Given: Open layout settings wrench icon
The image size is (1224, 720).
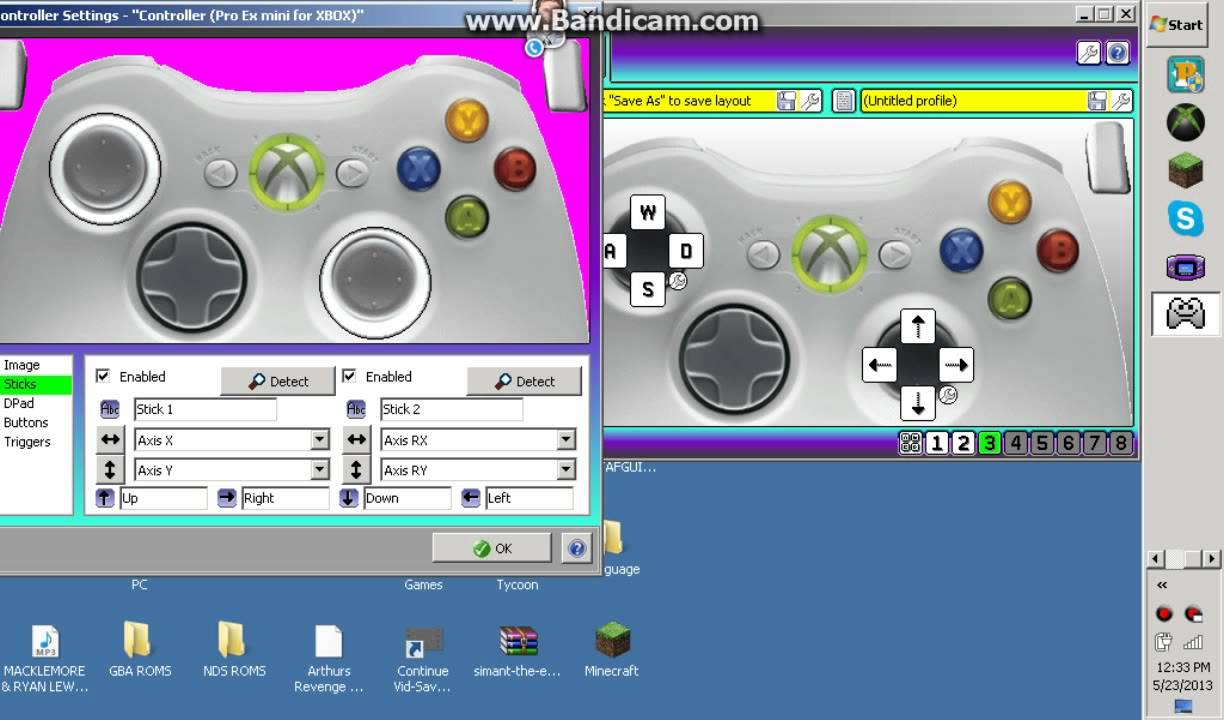Looking at the screenshot, I should (x=810, y=100).
